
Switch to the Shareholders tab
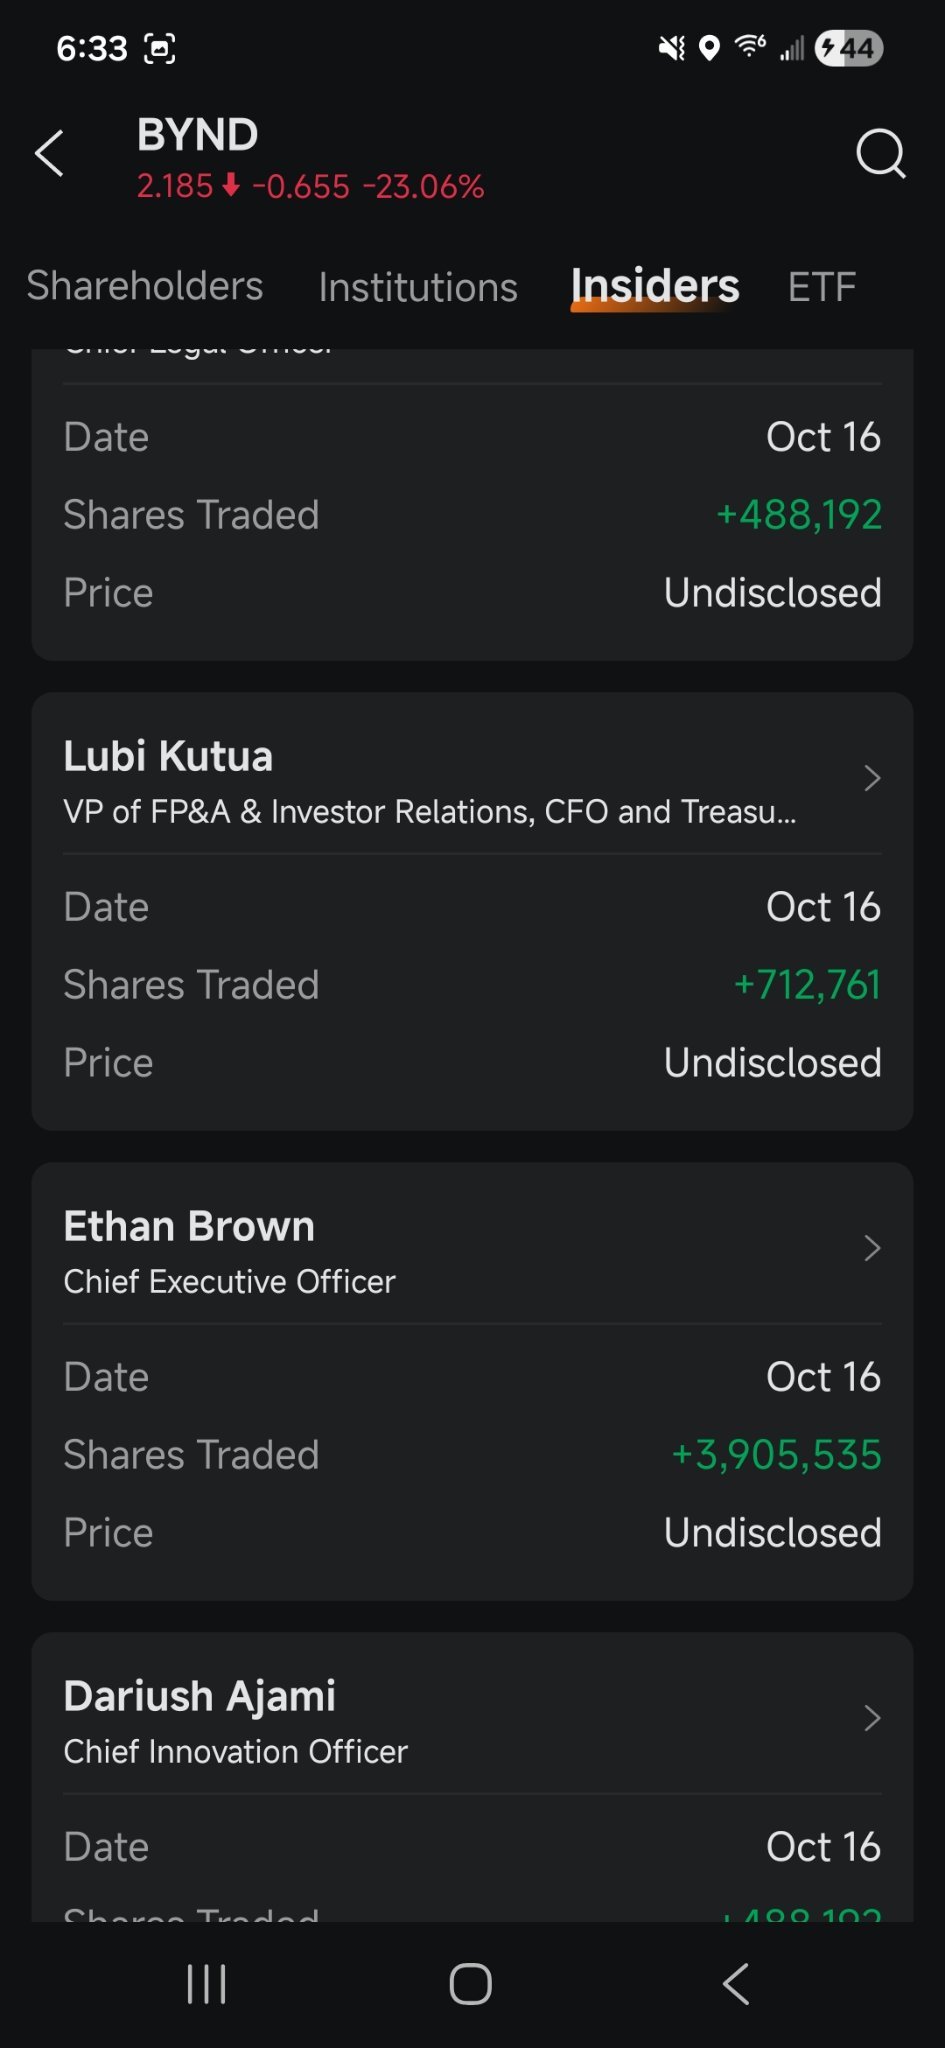(145, 286)
